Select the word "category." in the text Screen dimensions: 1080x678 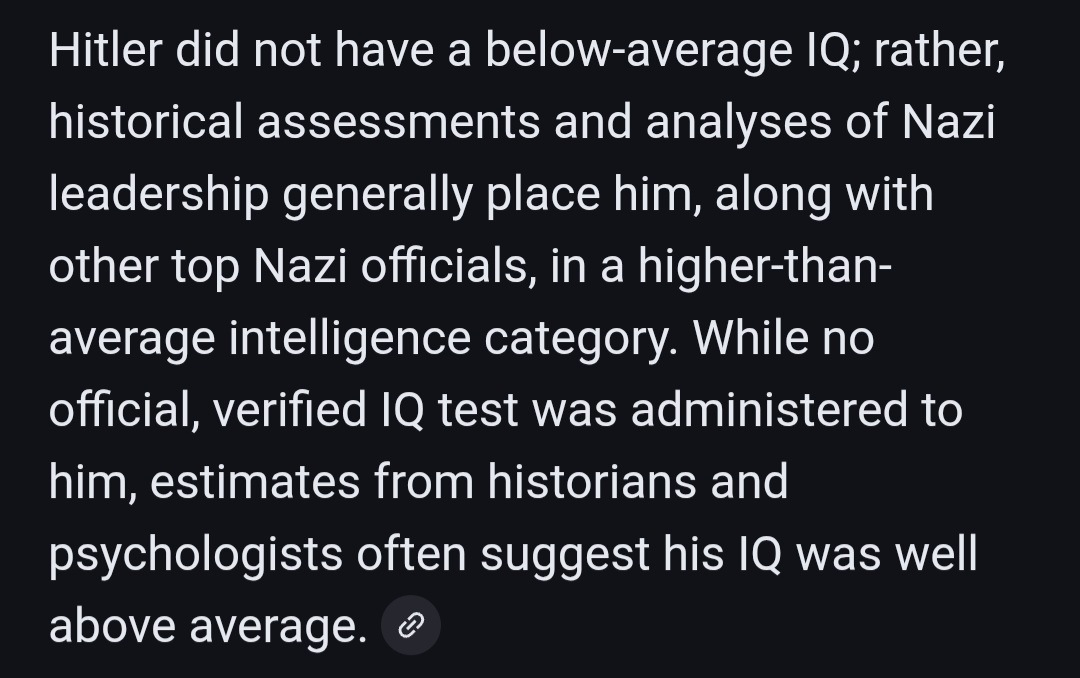pos(582,338)
